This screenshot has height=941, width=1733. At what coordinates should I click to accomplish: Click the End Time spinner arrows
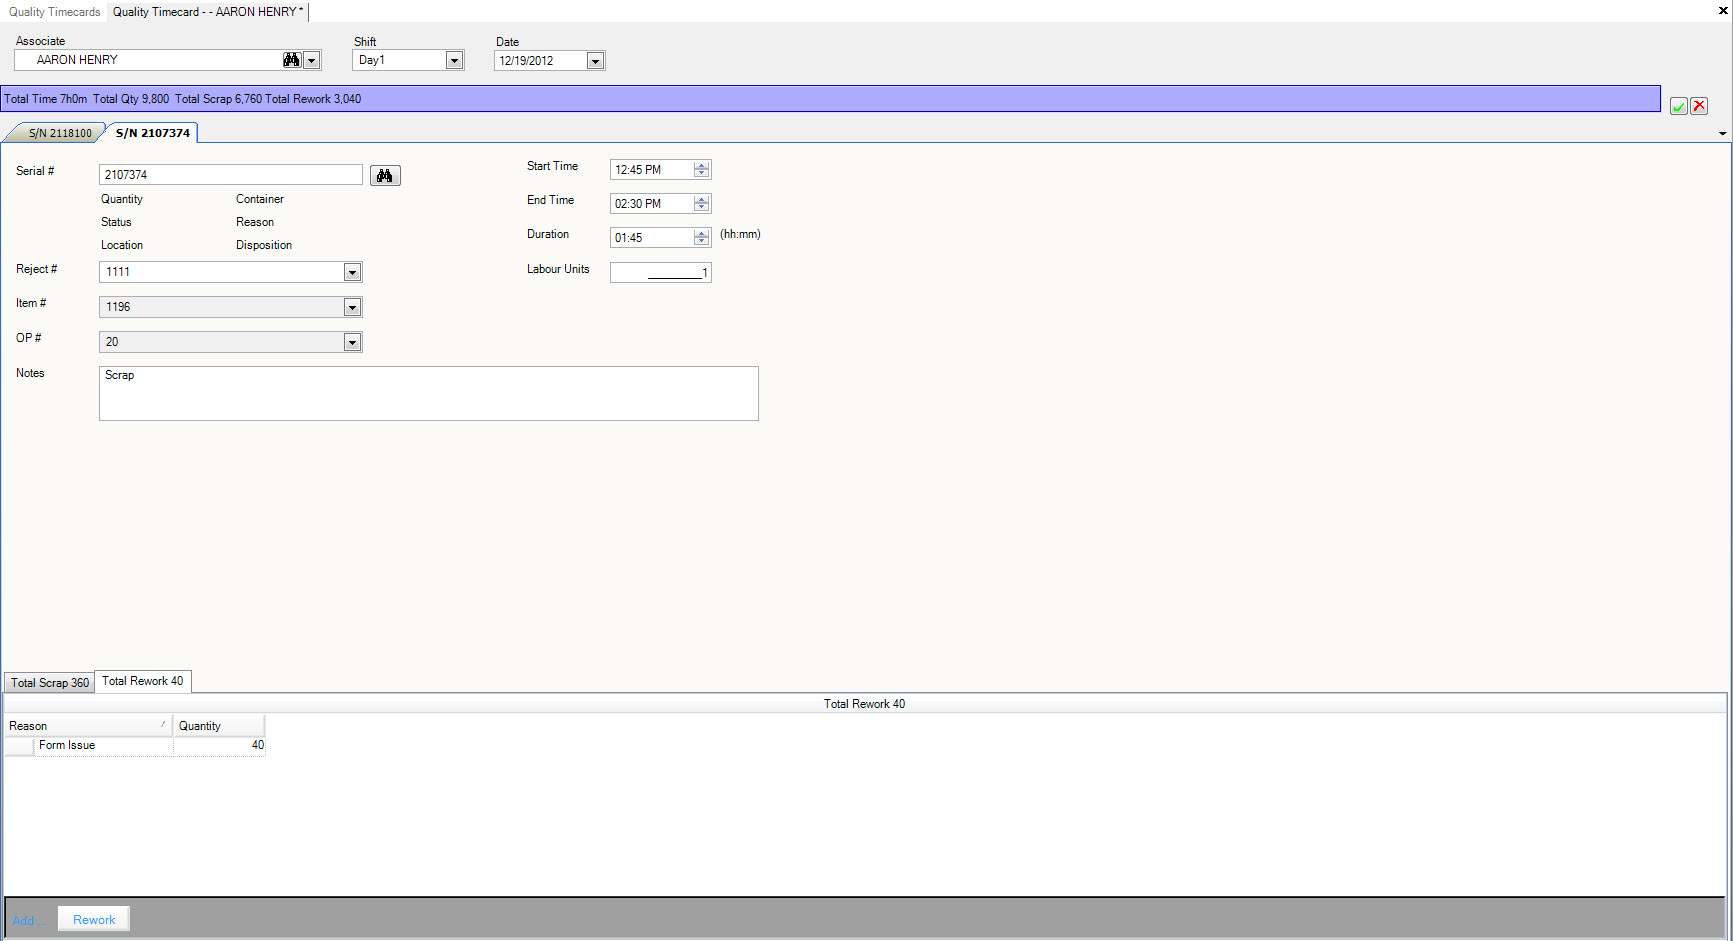[702, 204]
